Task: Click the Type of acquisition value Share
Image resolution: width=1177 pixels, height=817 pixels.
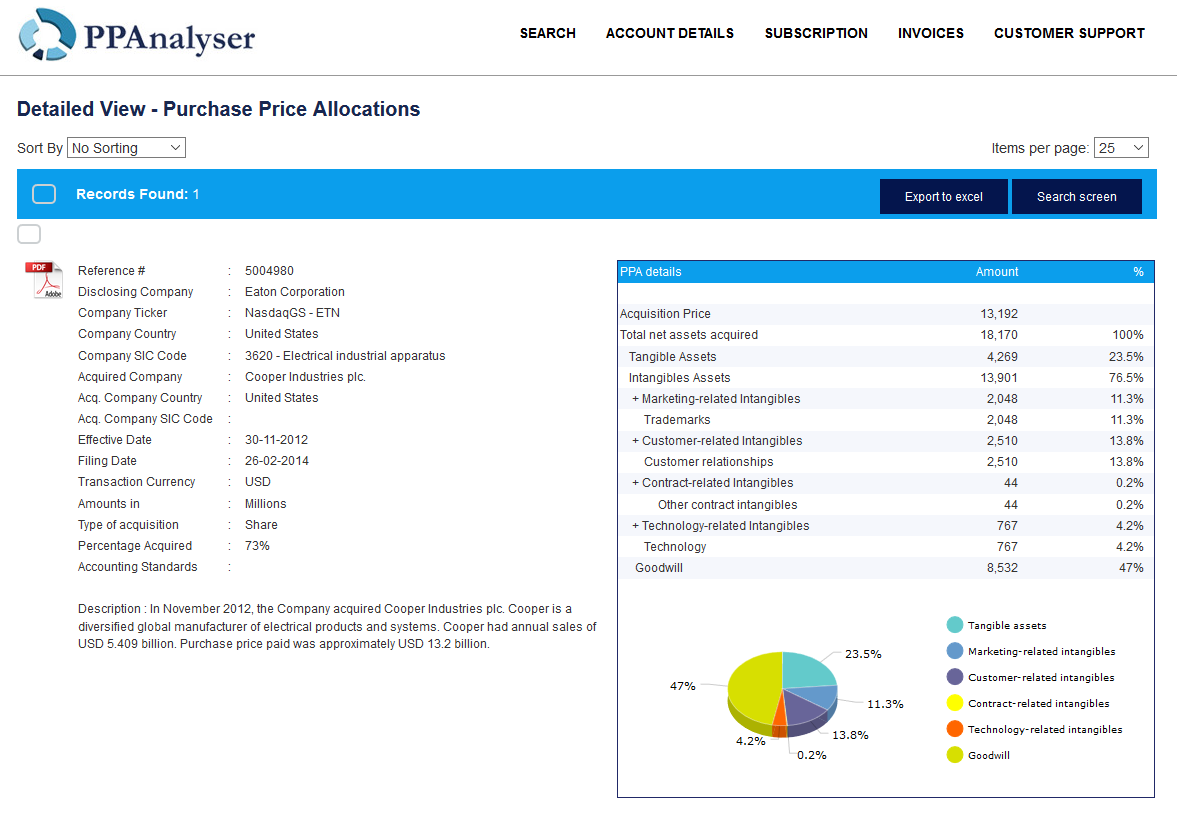Action: click(261, 525)
